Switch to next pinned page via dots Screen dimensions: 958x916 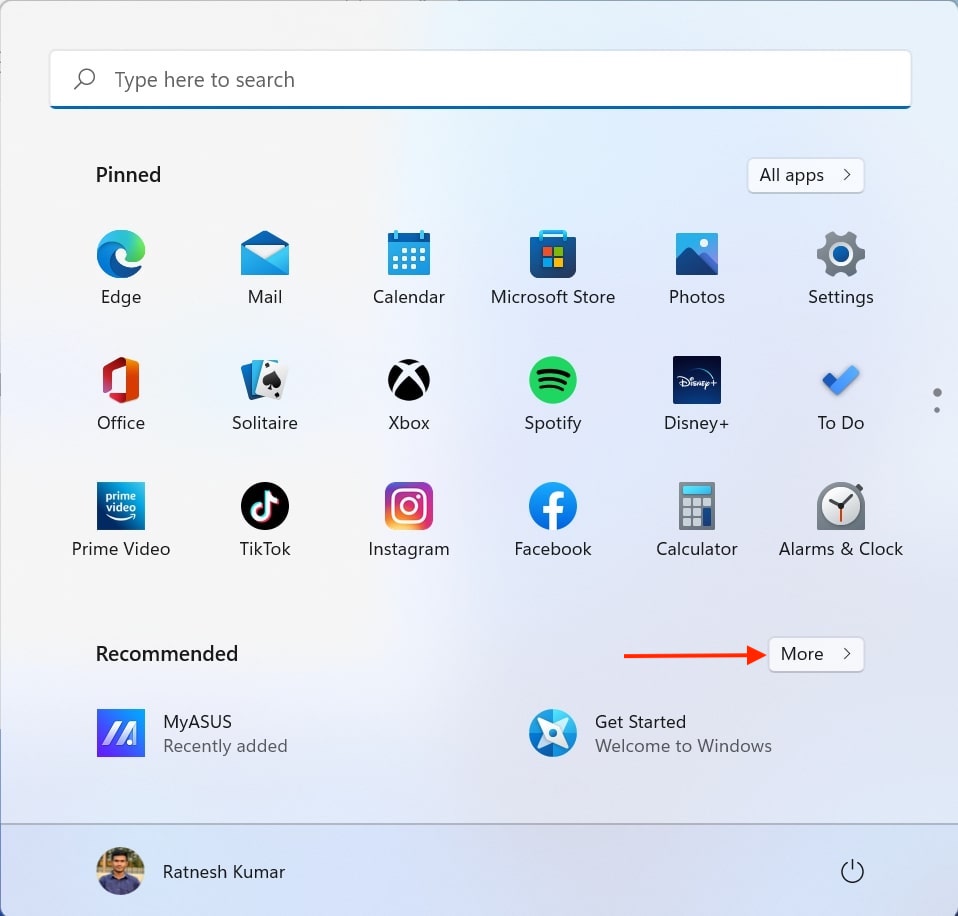(x=937, y=409)
